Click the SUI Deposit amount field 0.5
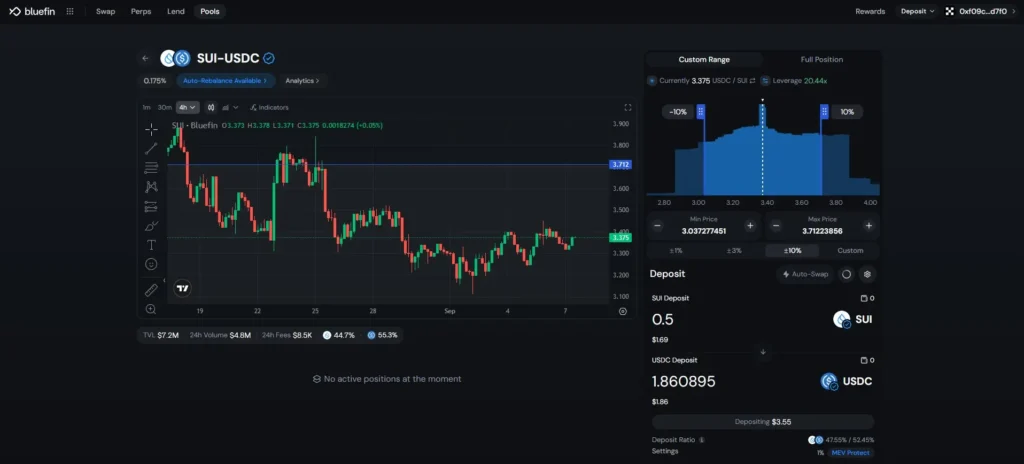 (663, 320)
